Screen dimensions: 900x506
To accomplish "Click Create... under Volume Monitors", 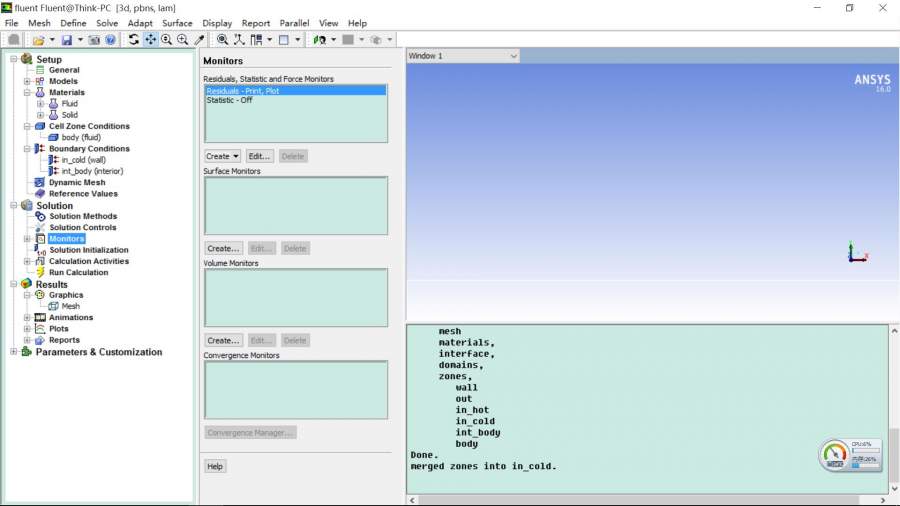I will tap(223, 340).
